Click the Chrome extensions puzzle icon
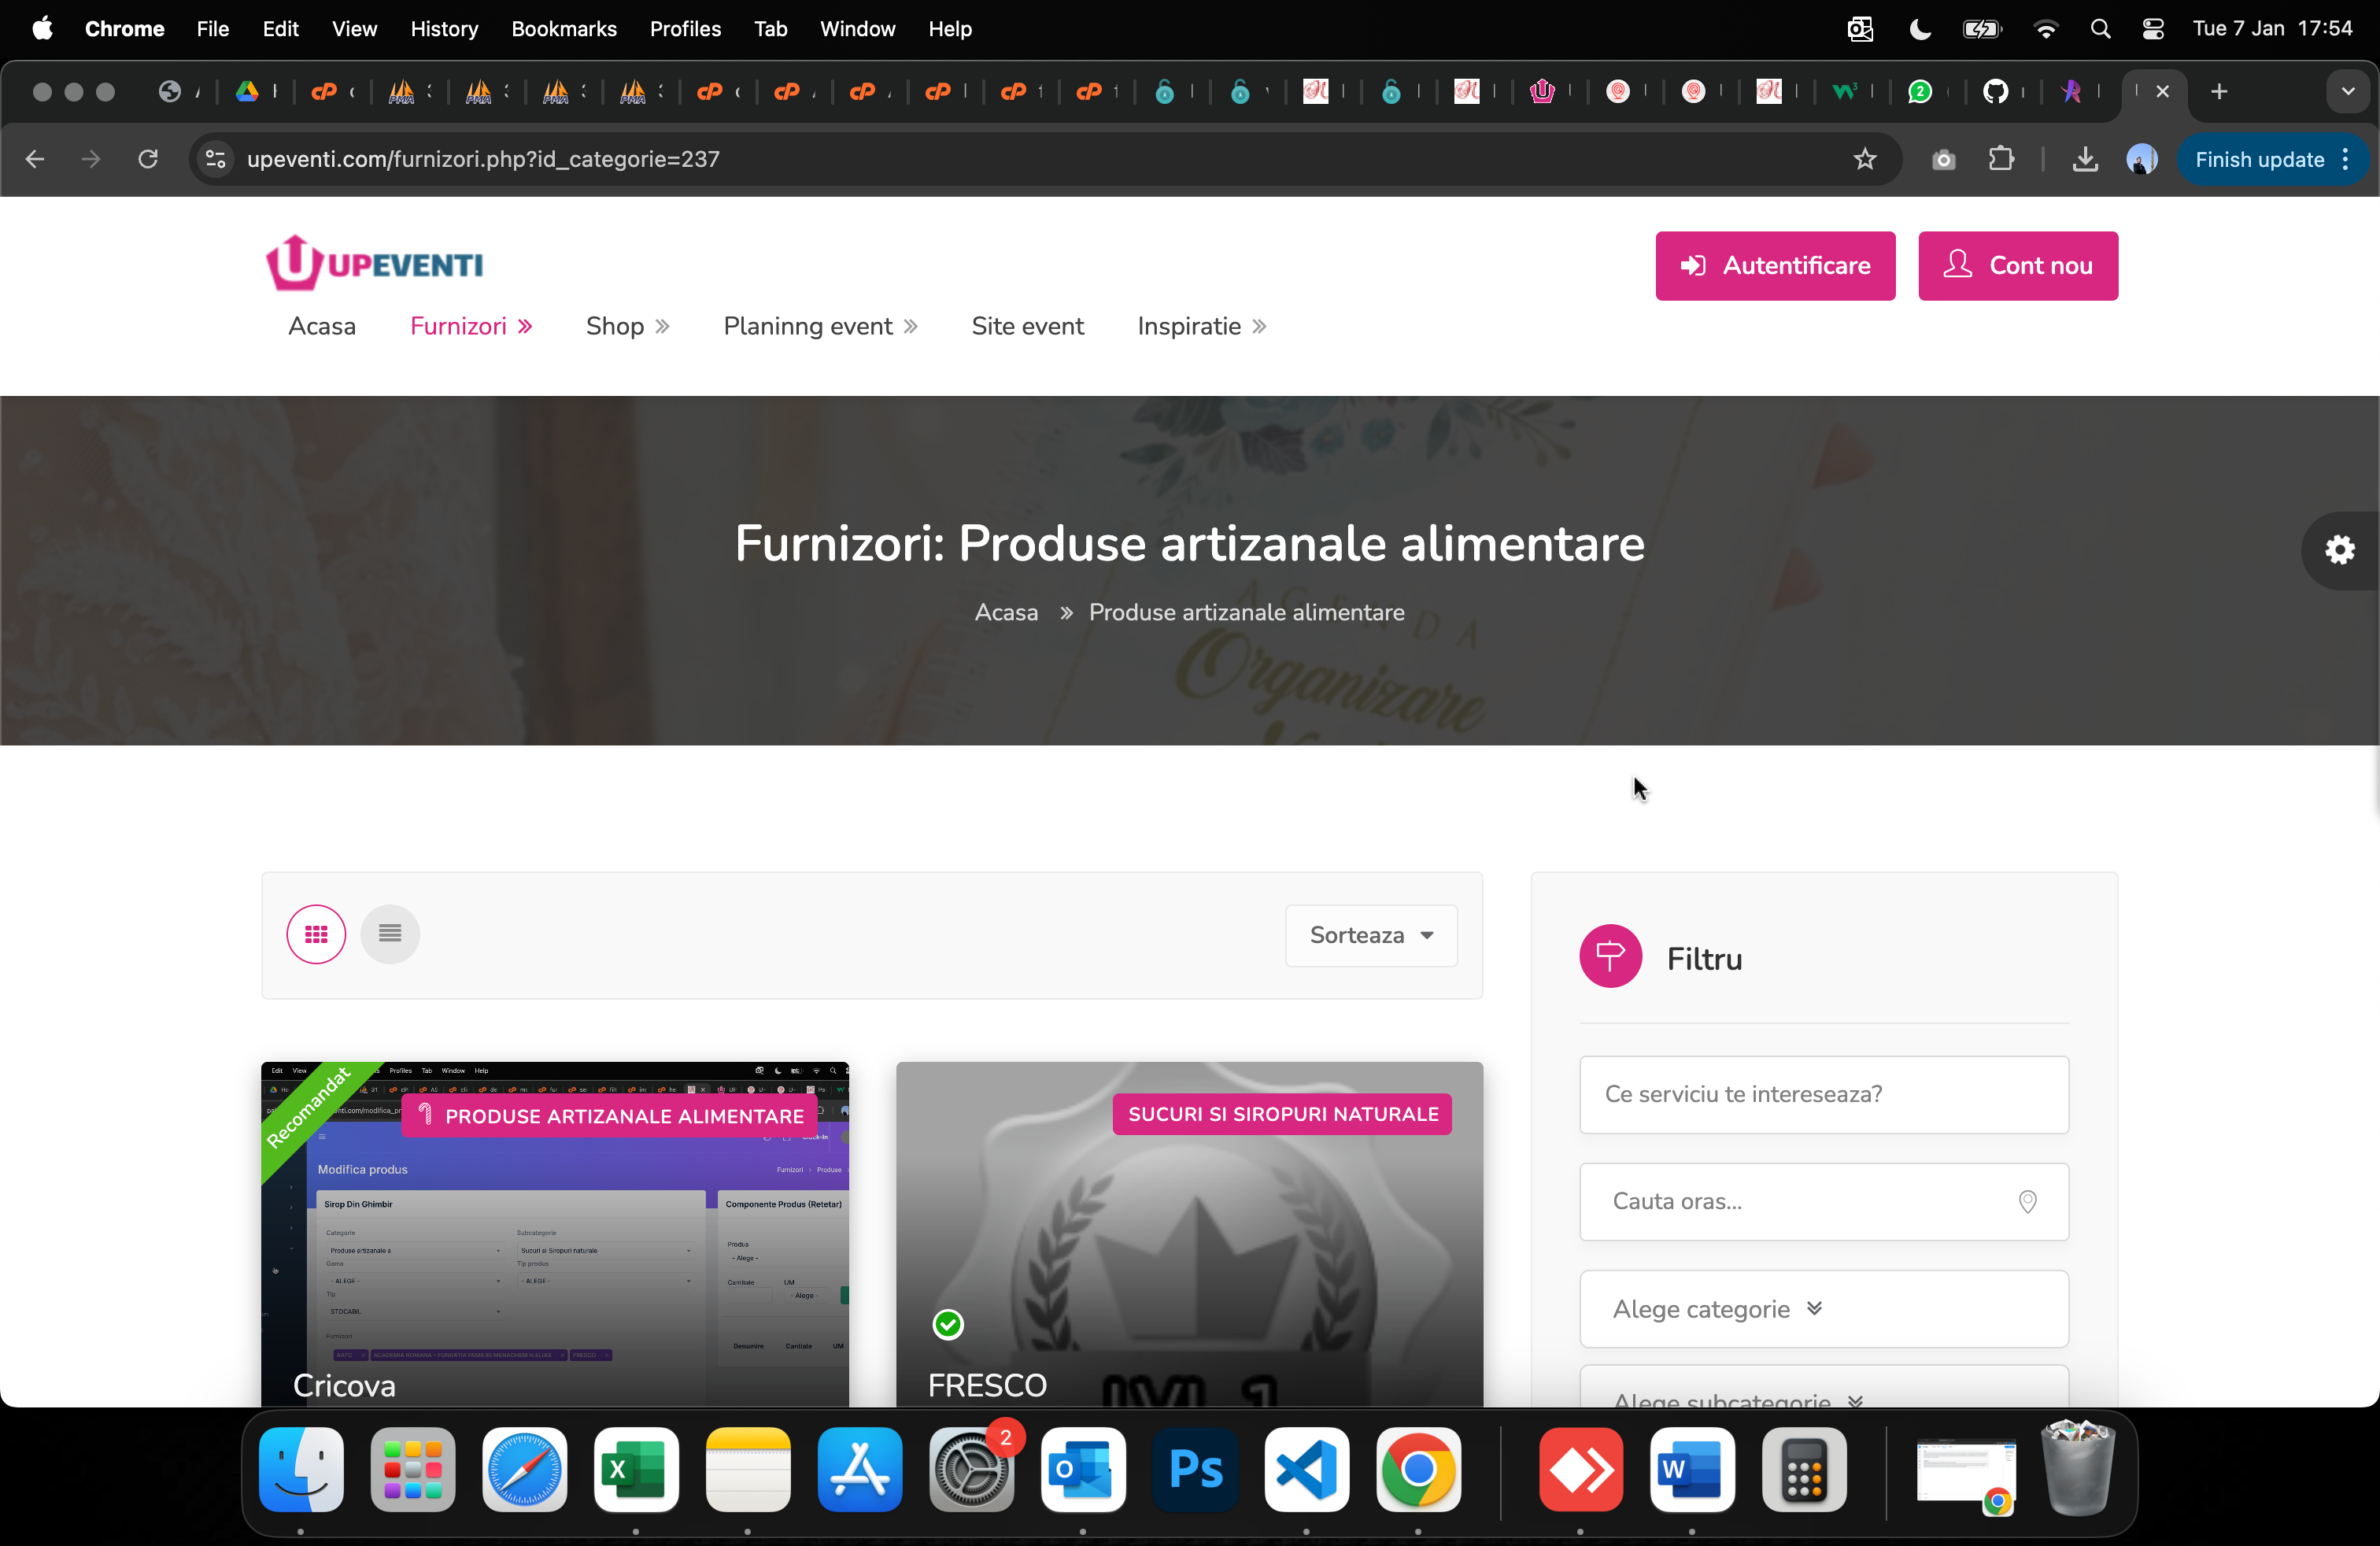Viewport: 2380px width, 1546px height. tap(2001, 159)
